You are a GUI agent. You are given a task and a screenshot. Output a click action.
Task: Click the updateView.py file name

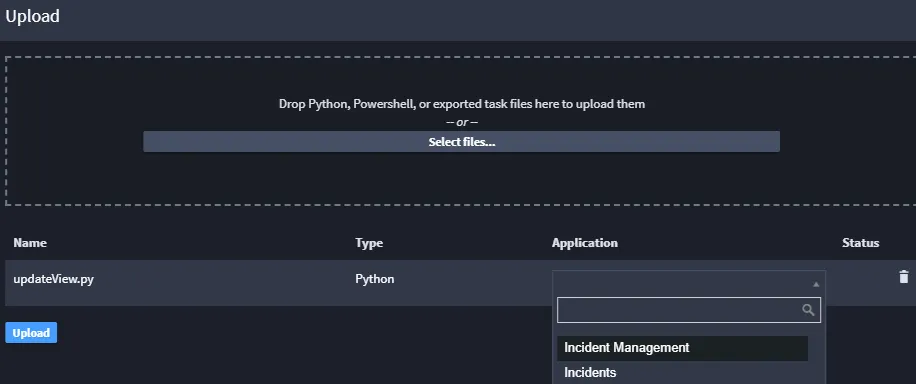point(54,279)
